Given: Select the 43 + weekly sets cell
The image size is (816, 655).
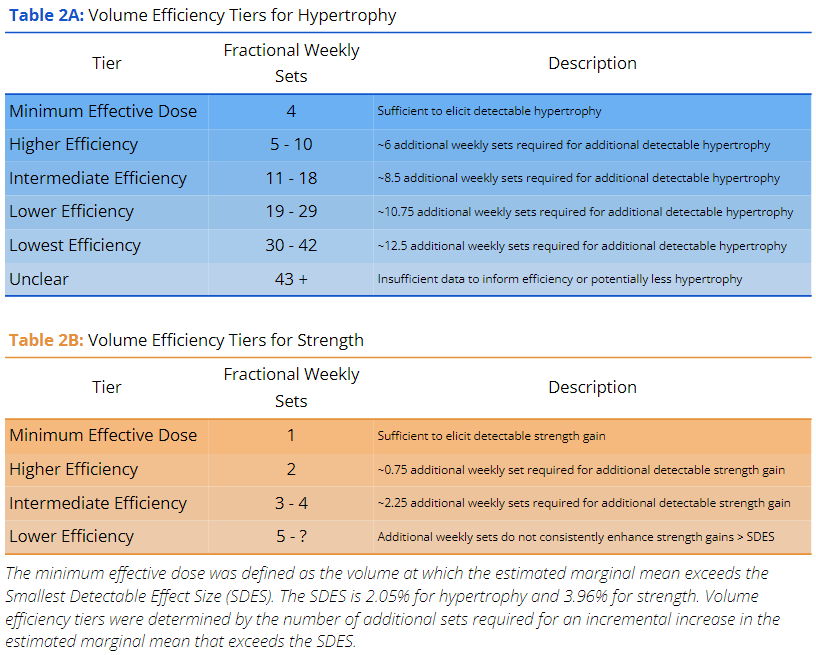Looking at the screenshot, I should coord(291,279).
